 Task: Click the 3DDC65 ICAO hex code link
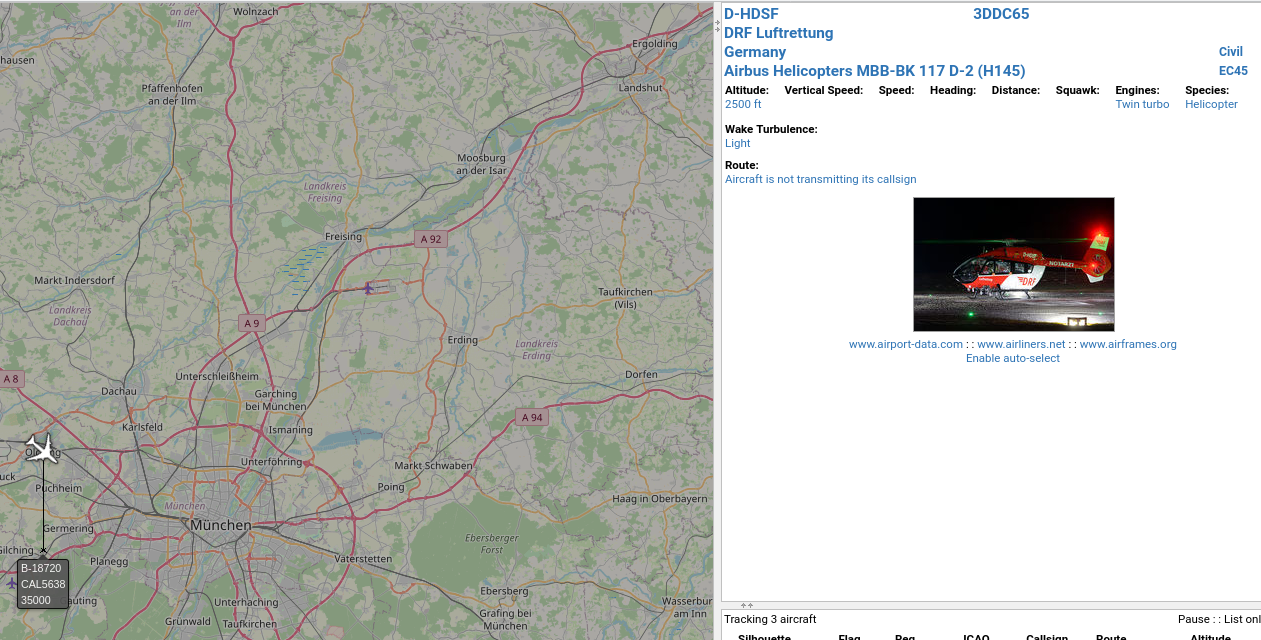[x=1000, y=13]
